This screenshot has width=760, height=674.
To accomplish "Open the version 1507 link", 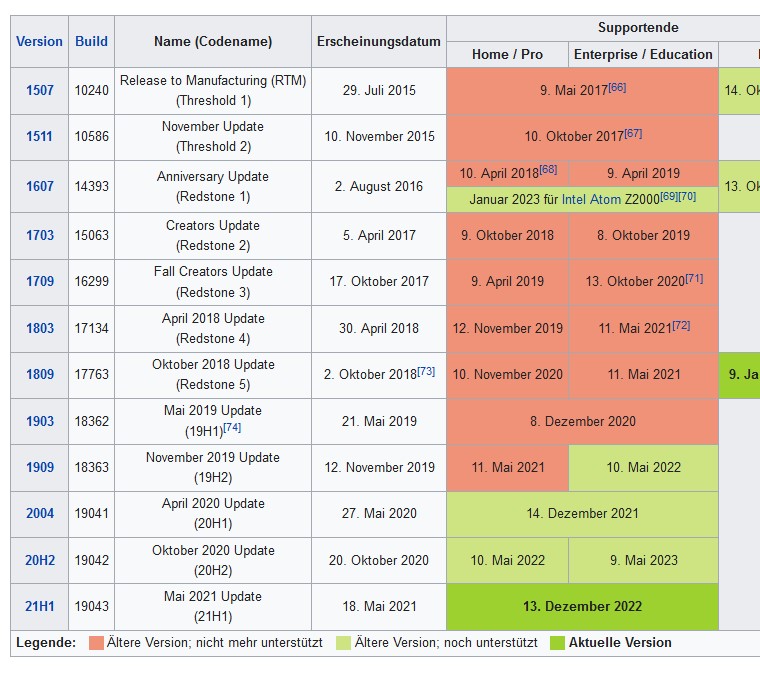I will (40, 90).
